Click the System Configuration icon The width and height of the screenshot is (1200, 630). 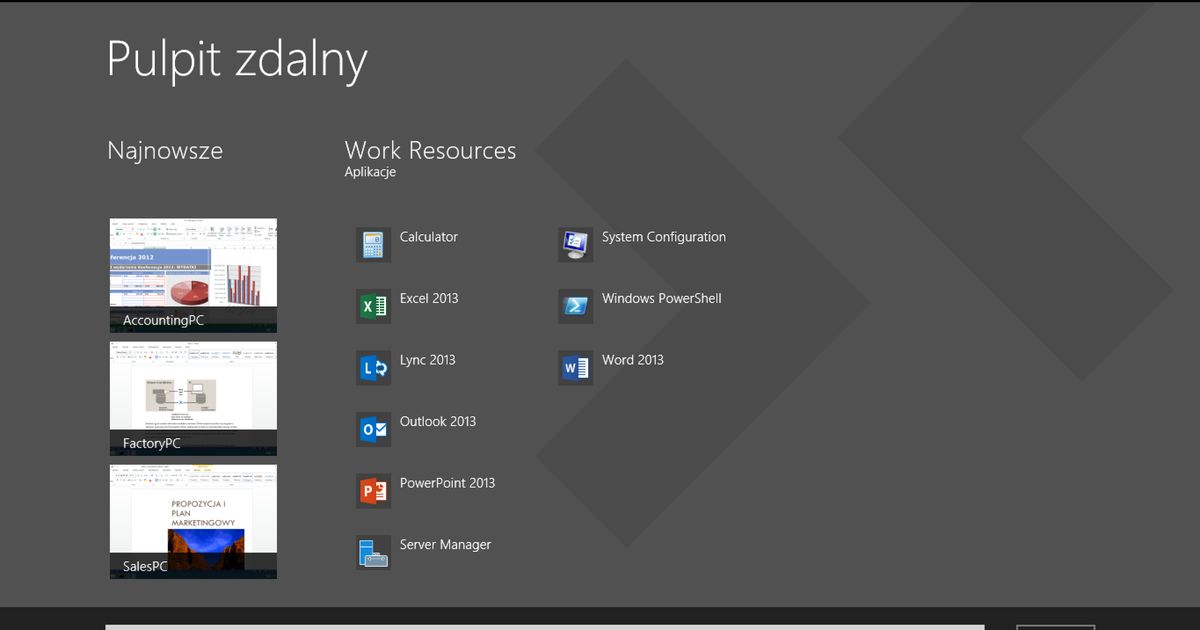575,245
